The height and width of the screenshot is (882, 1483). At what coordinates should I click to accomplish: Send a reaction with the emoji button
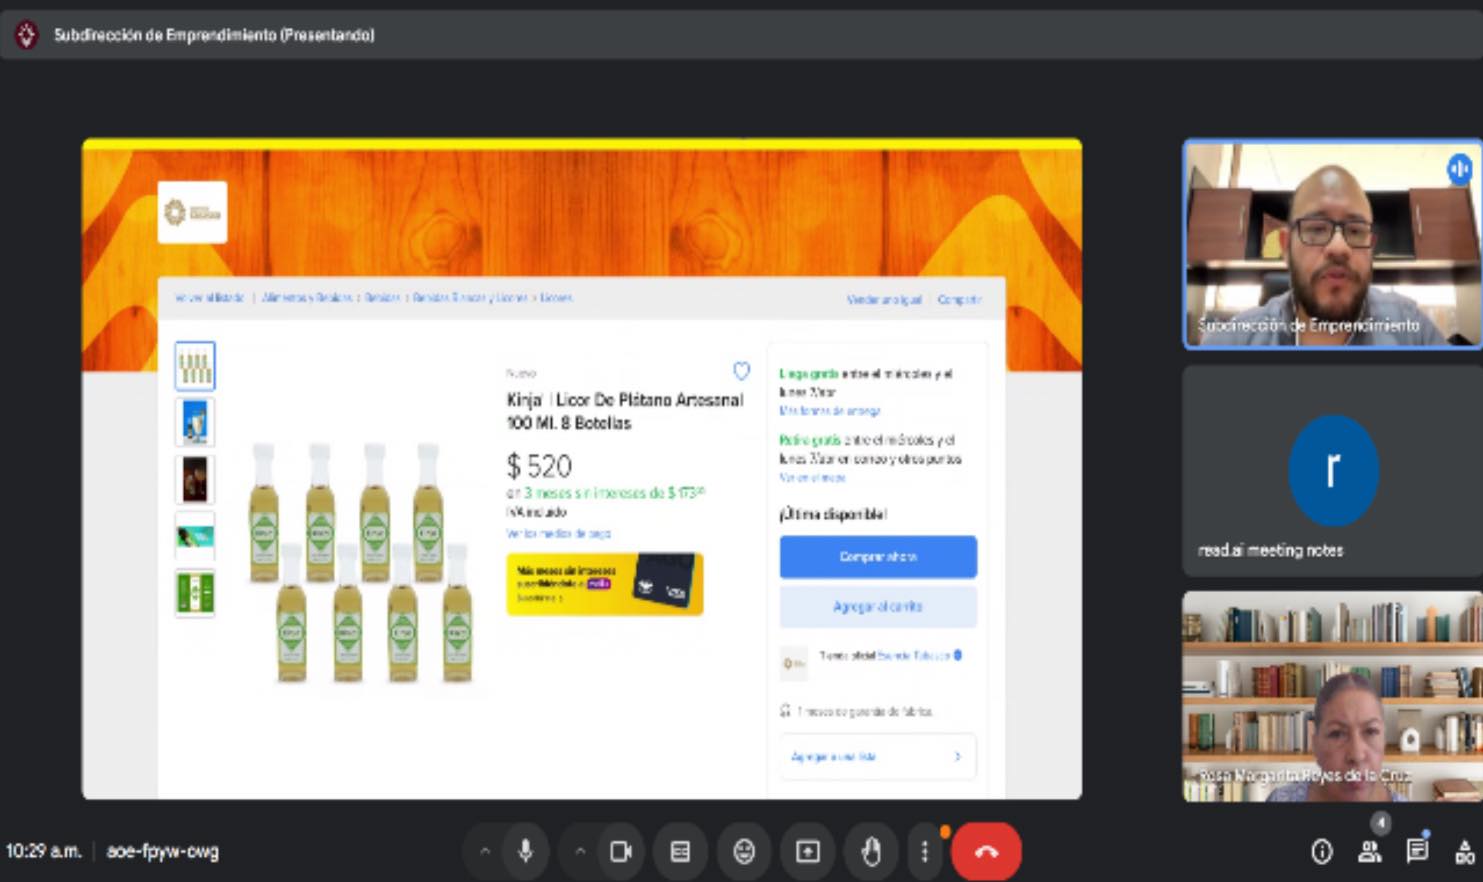click(x=744, y=851)
